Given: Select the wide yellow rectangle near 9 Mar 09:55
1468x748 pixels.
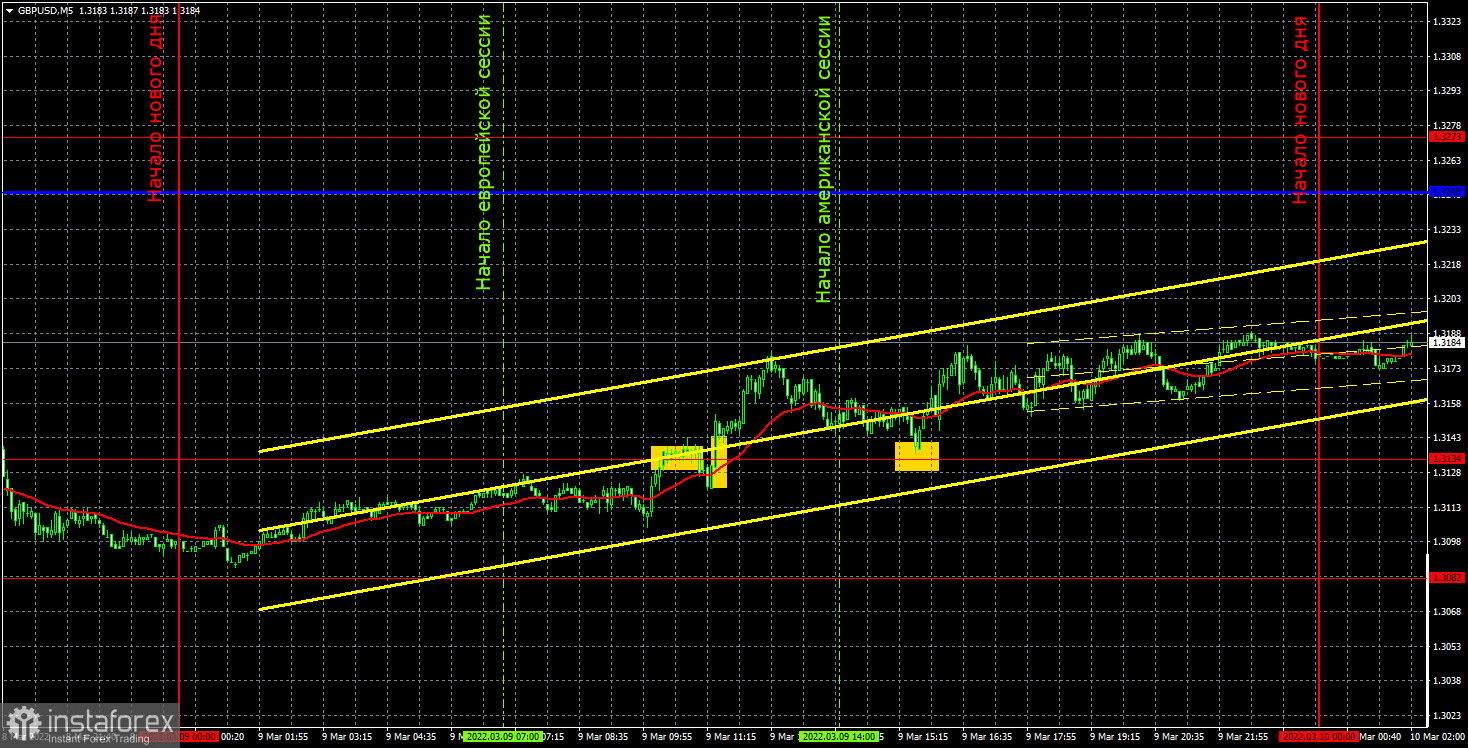Looking at the screenshot, I should (x=677, y=457).
